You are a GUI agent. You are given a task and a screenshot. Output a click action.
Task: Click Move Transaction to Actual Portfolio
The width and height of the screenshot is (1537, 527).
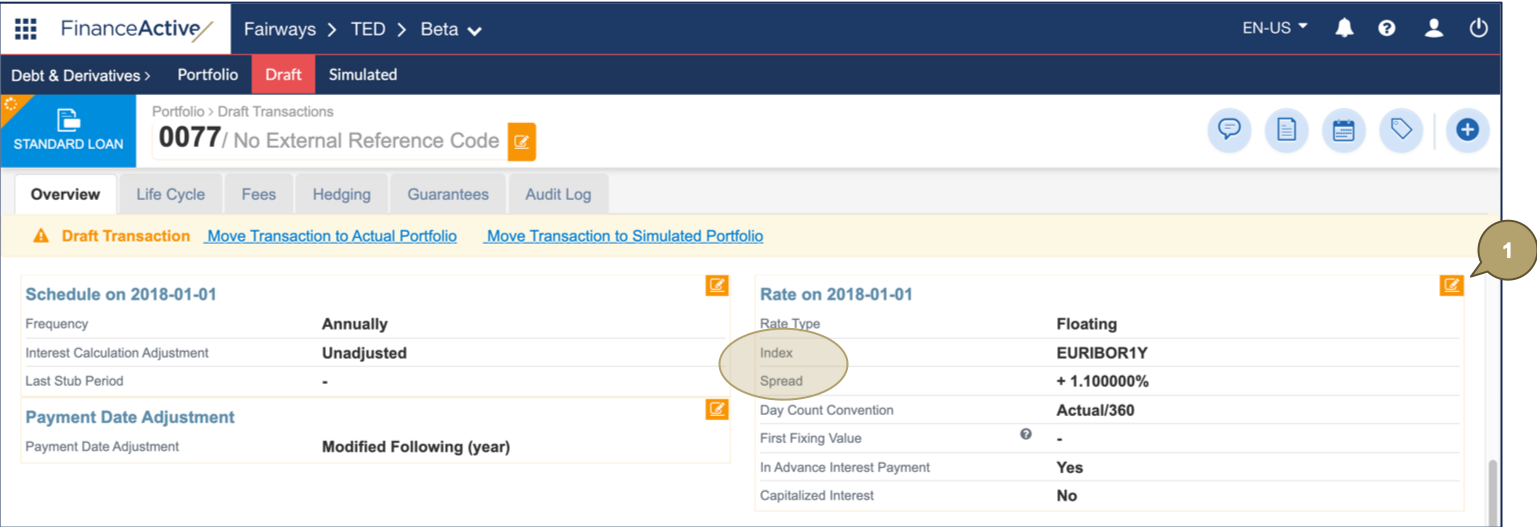click(332, 236)
